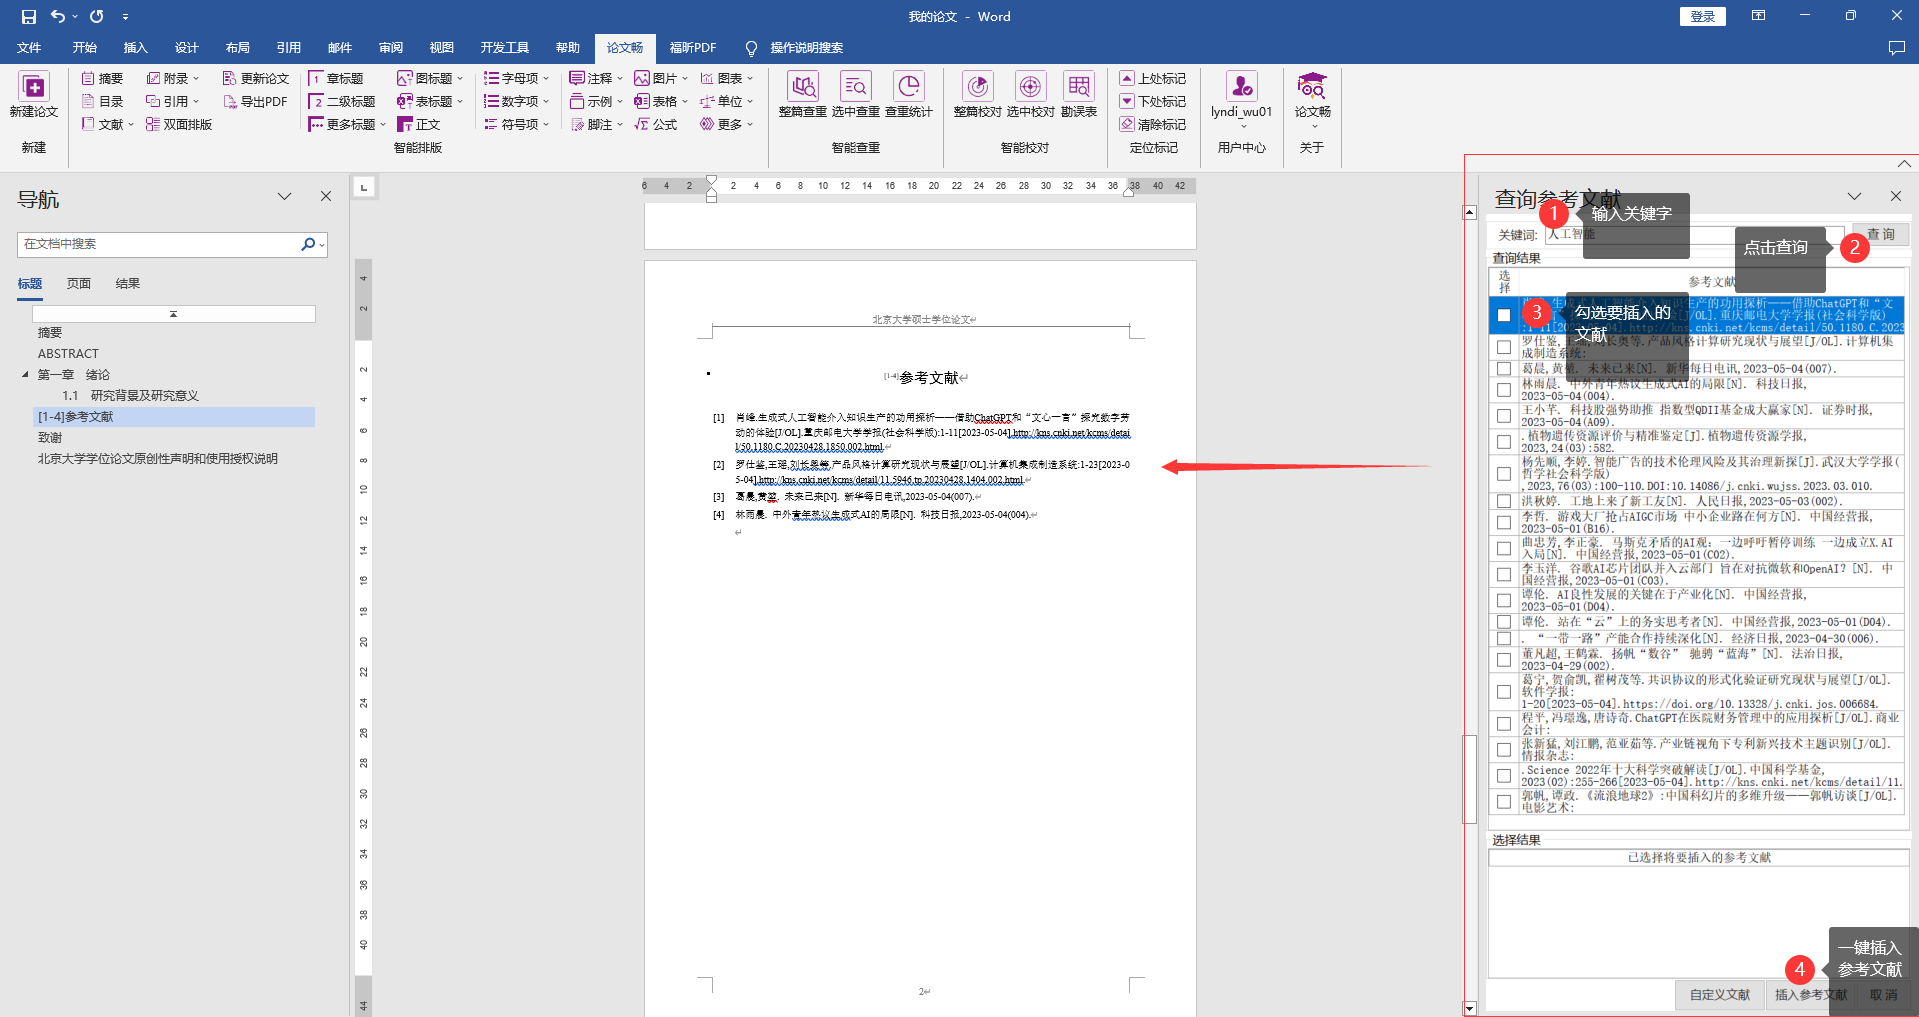Click 清除标记 to clear marks

(x=1153, y=124)
